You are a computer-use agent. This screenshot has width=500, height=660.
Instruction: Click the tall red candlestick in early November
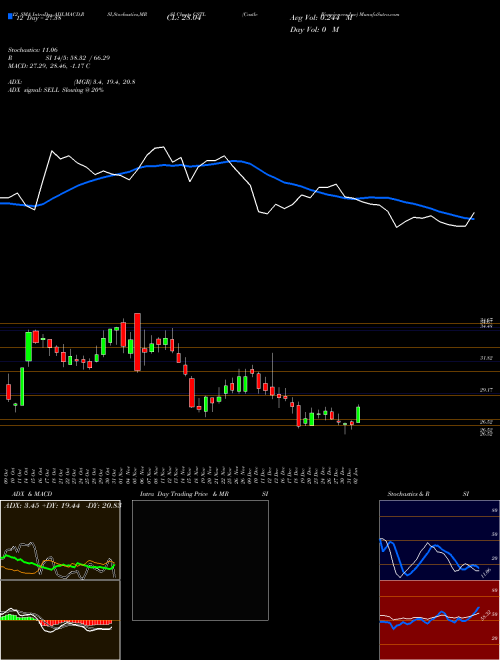137,342
